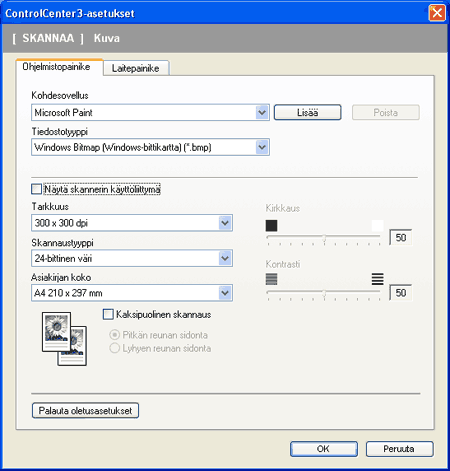The image size is (450, 471).
Task: Click the high contrast lines icon
Action: click(x=377, y=279)
